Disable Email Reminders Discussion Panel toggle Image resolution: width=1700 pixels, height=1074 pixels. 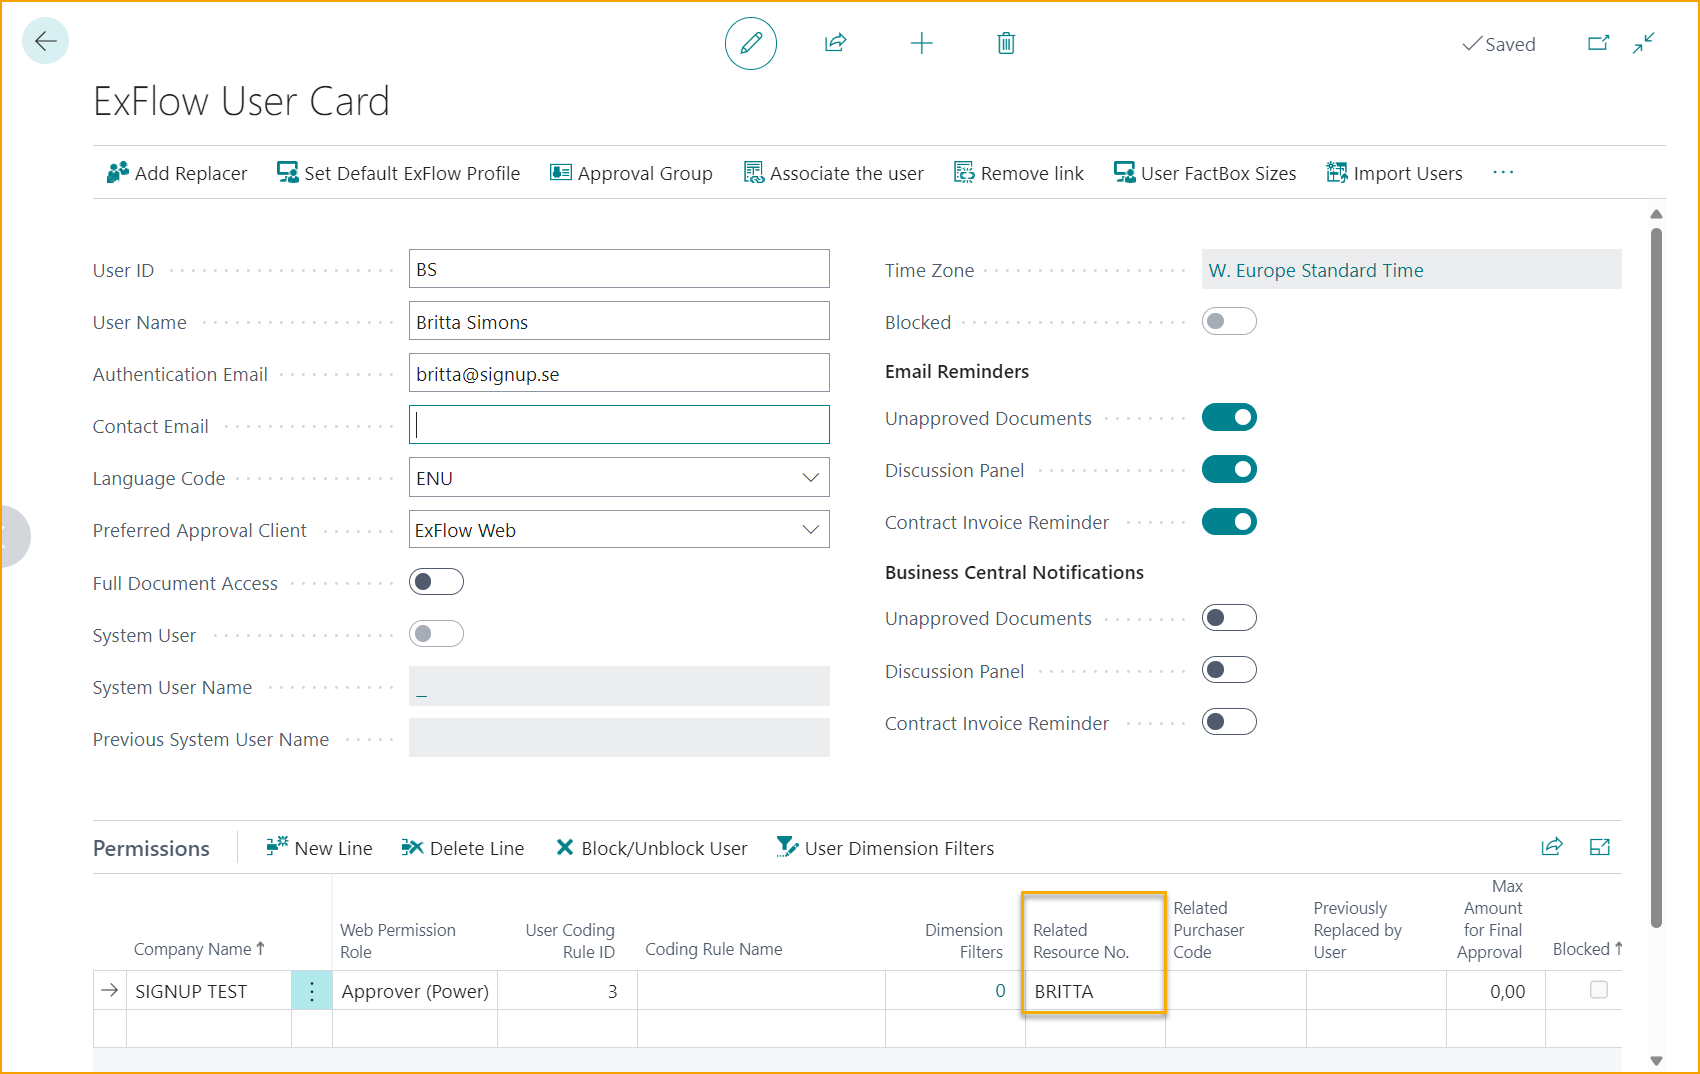[x=1229, y=470]
